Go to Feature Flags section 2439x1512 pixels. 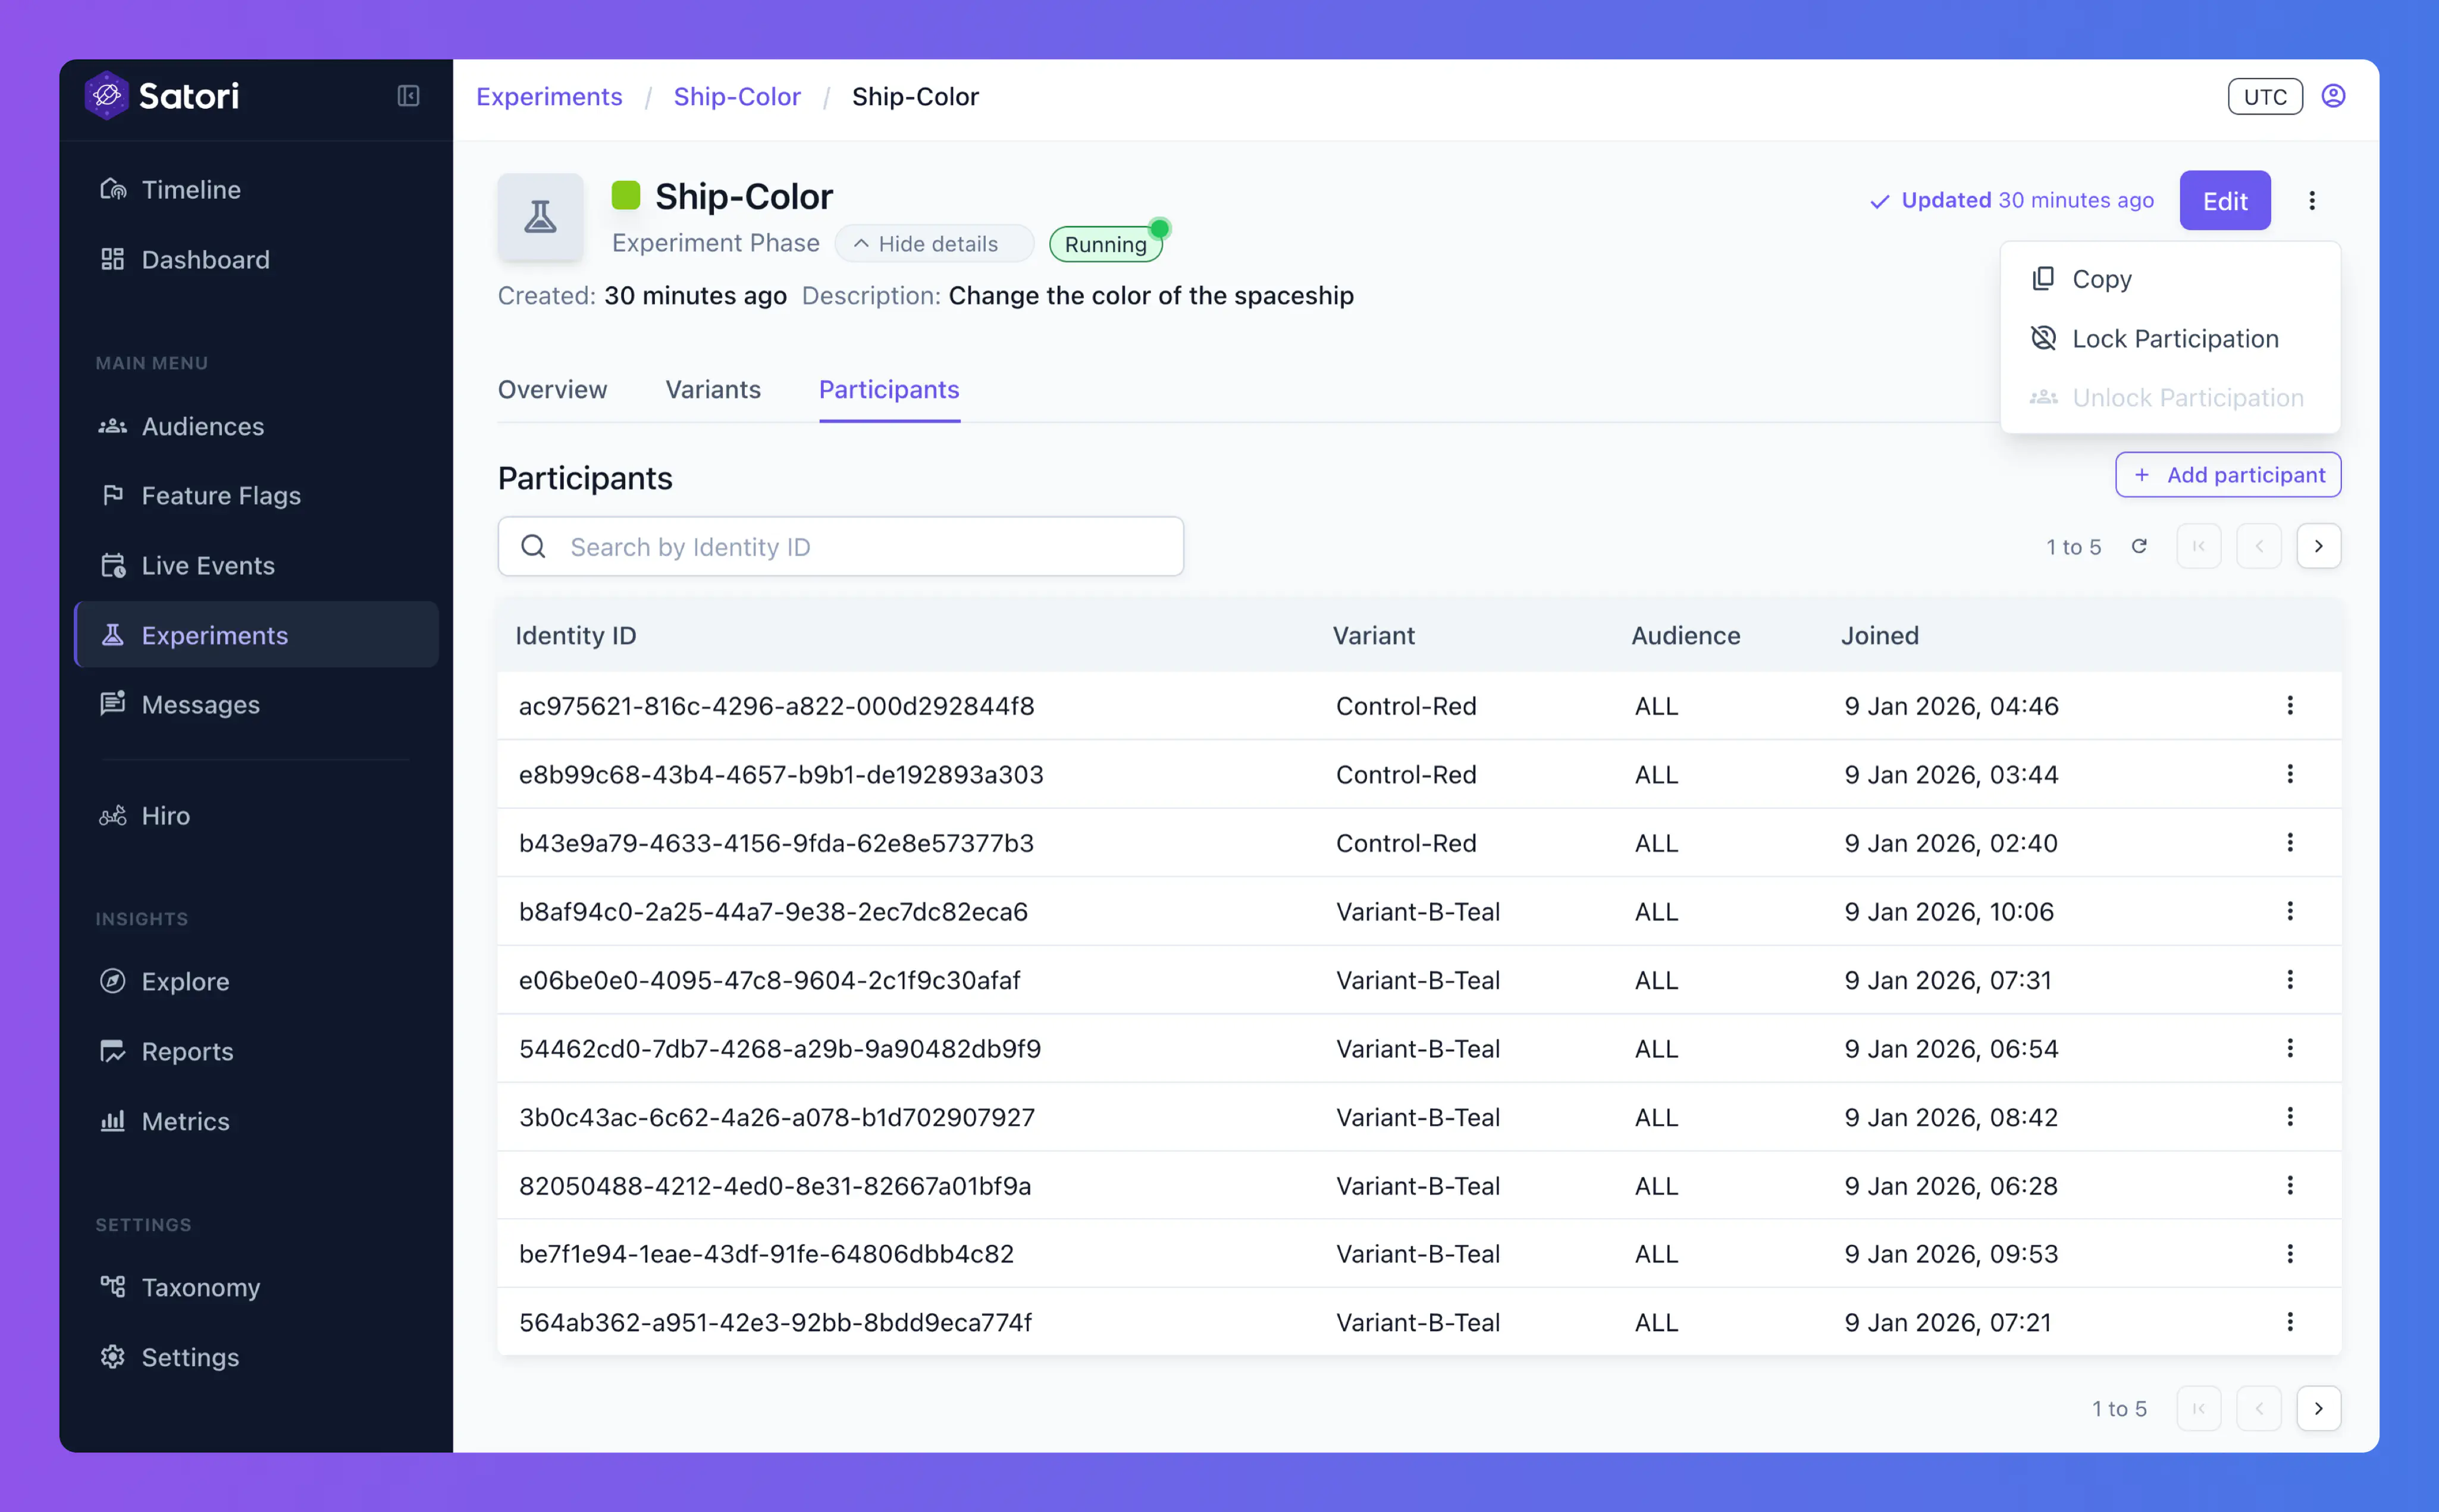coord(220,495)
